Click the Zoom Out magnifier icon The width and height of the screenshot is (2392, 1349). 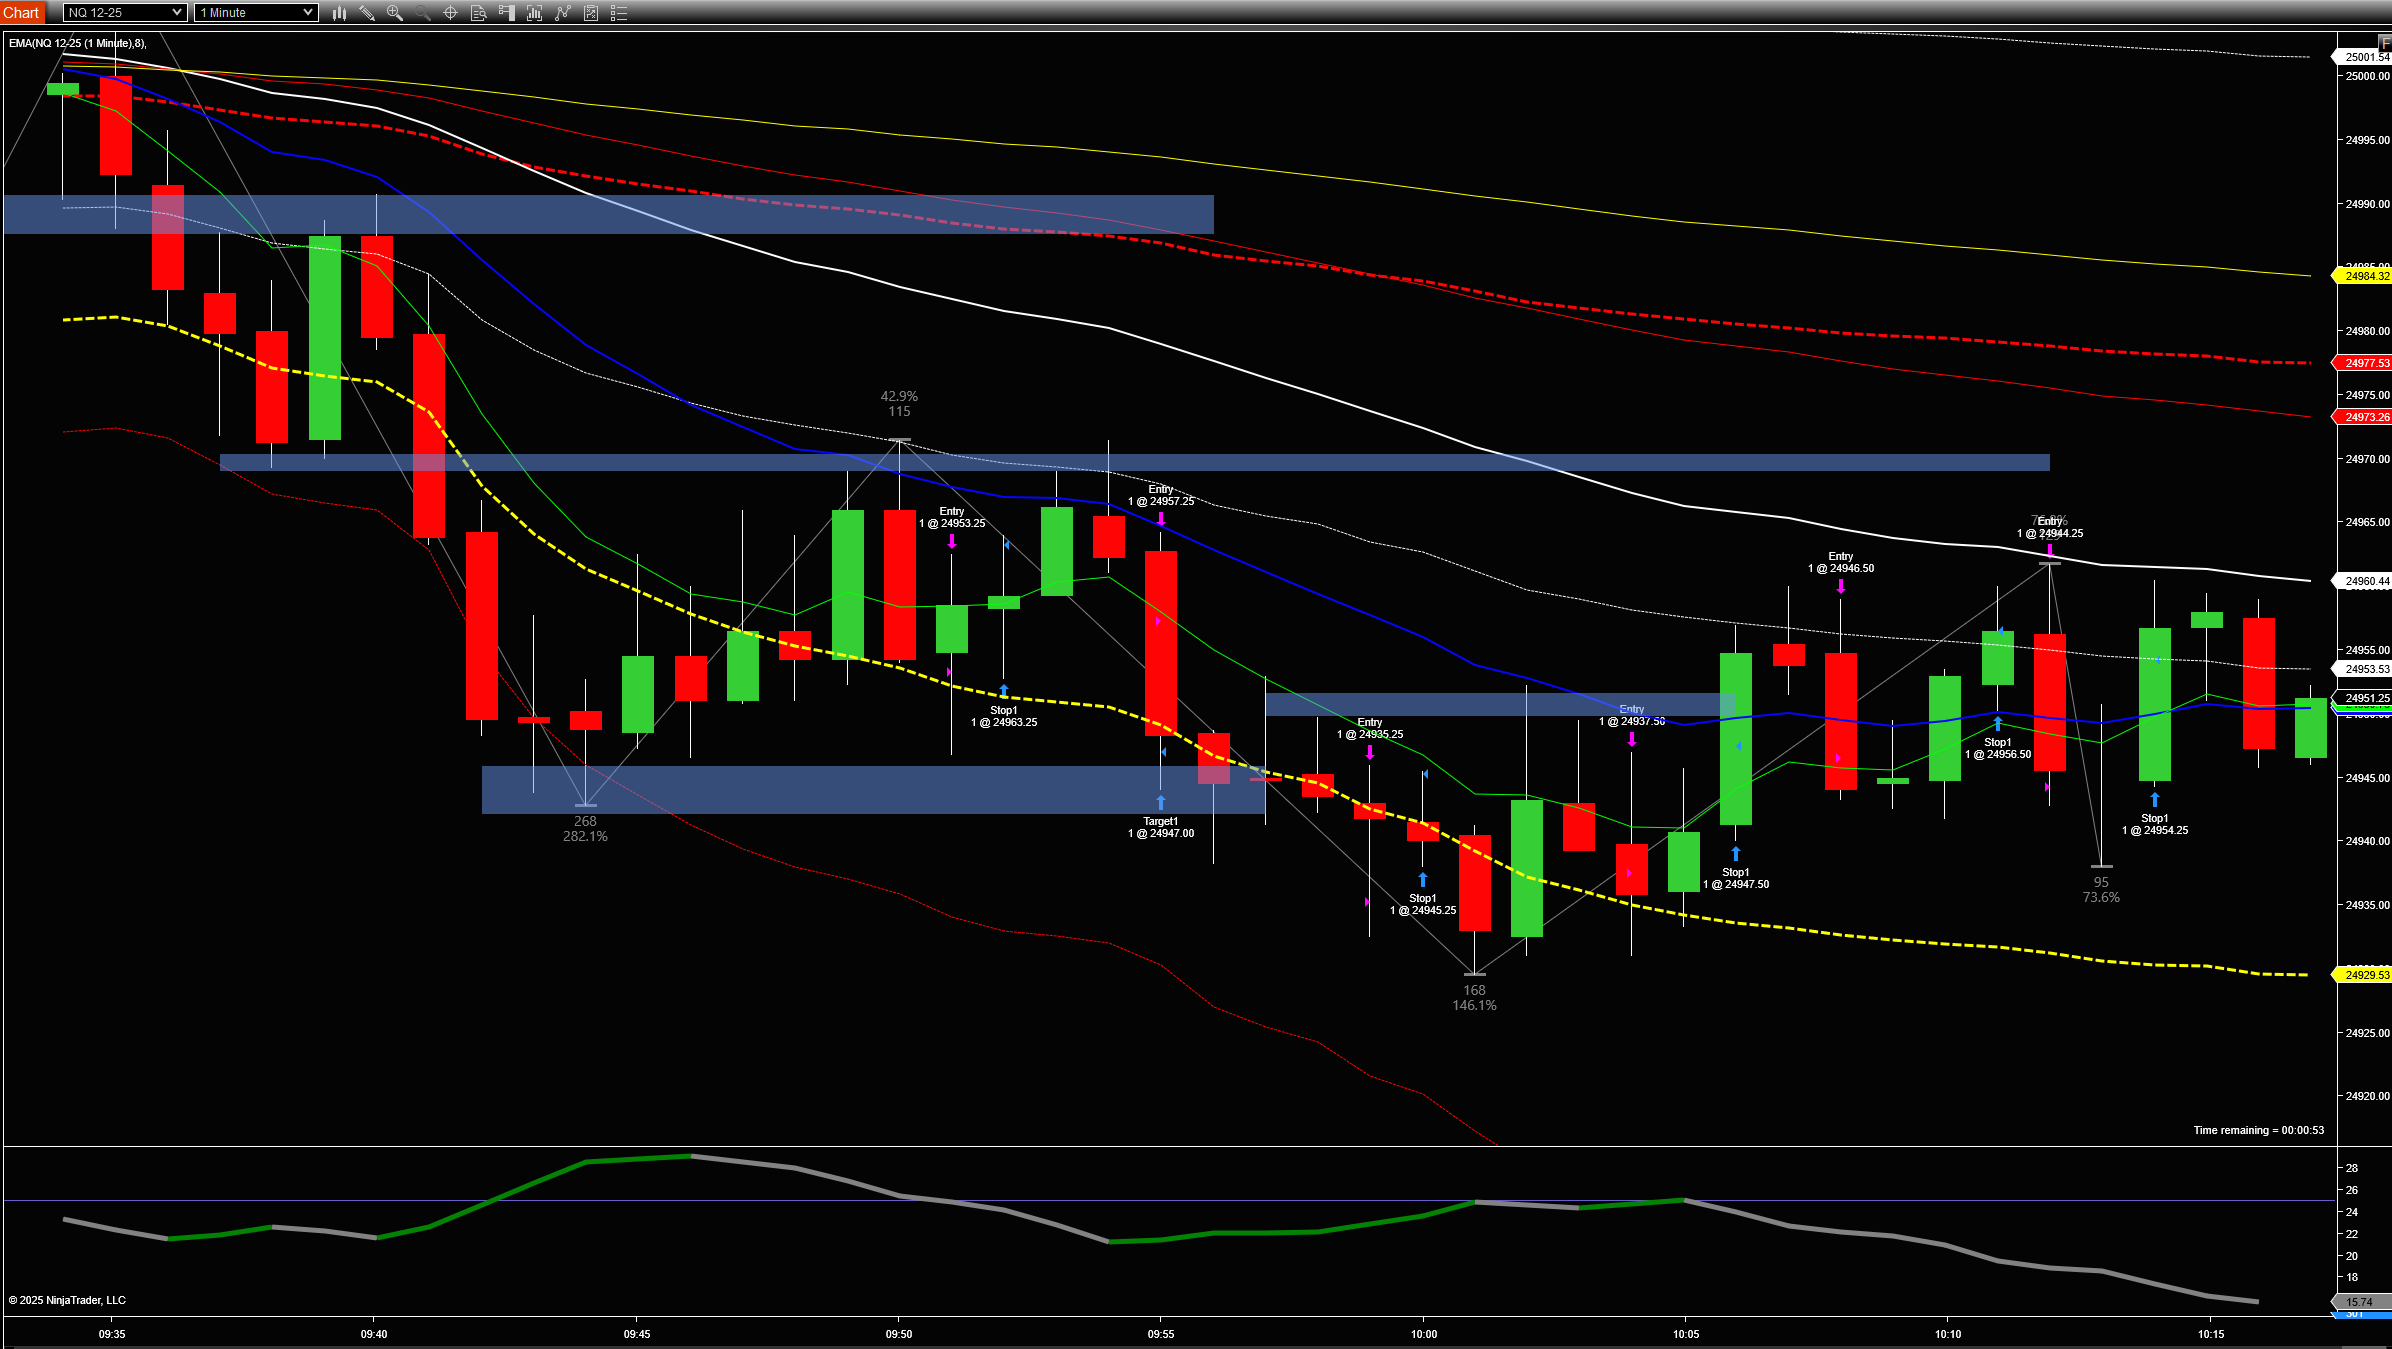pyautogui.click(x=423, y=13)
